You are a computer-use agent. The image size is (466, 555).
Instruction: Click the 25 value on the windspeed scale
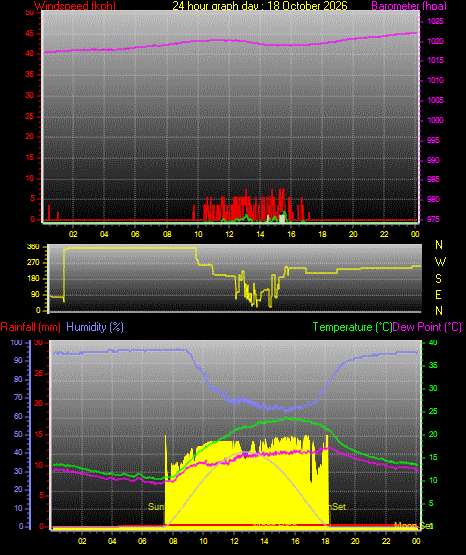[30, 116]
